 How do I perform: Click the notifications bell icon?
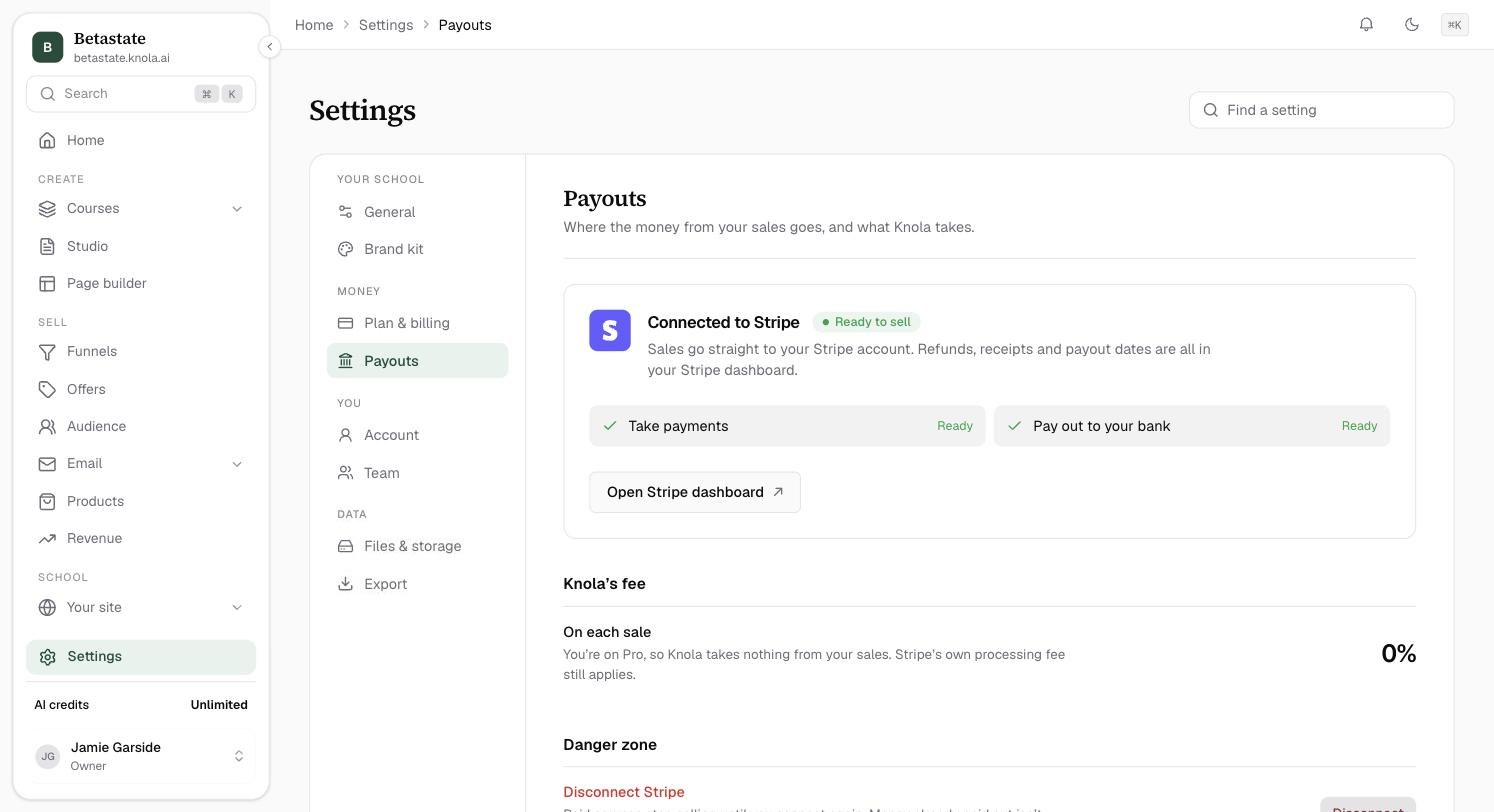(x=1366, y=24)
